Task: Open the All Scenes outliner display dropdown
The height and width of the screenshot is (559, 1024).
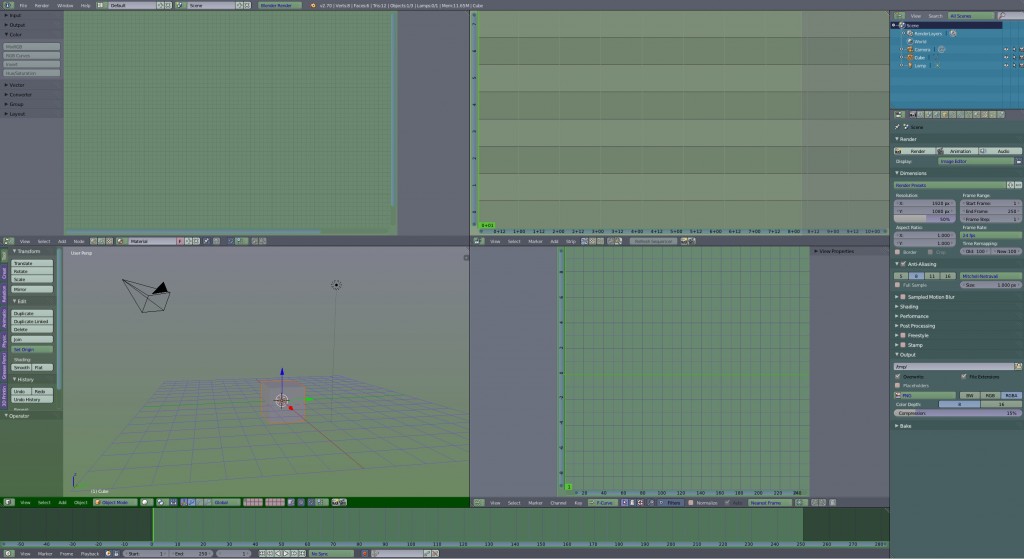Action: click(970, 16)
